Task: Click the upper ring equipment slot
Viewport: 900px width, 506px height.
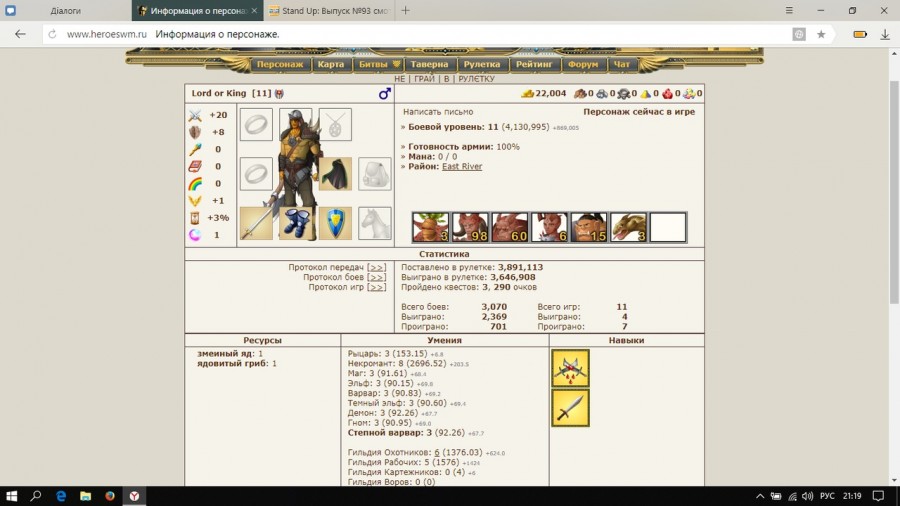Action: (x=256, y=125)
